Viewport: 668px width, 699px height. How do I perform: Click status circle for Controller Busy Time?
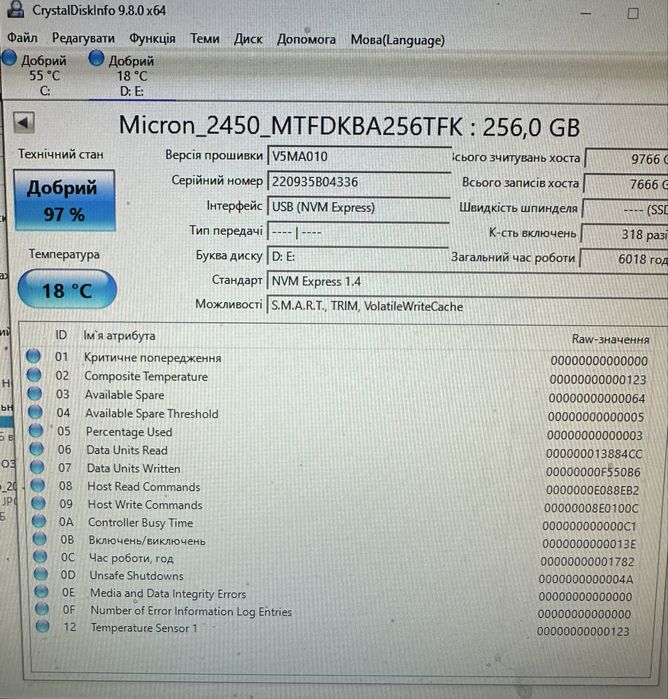pos(39,521)
